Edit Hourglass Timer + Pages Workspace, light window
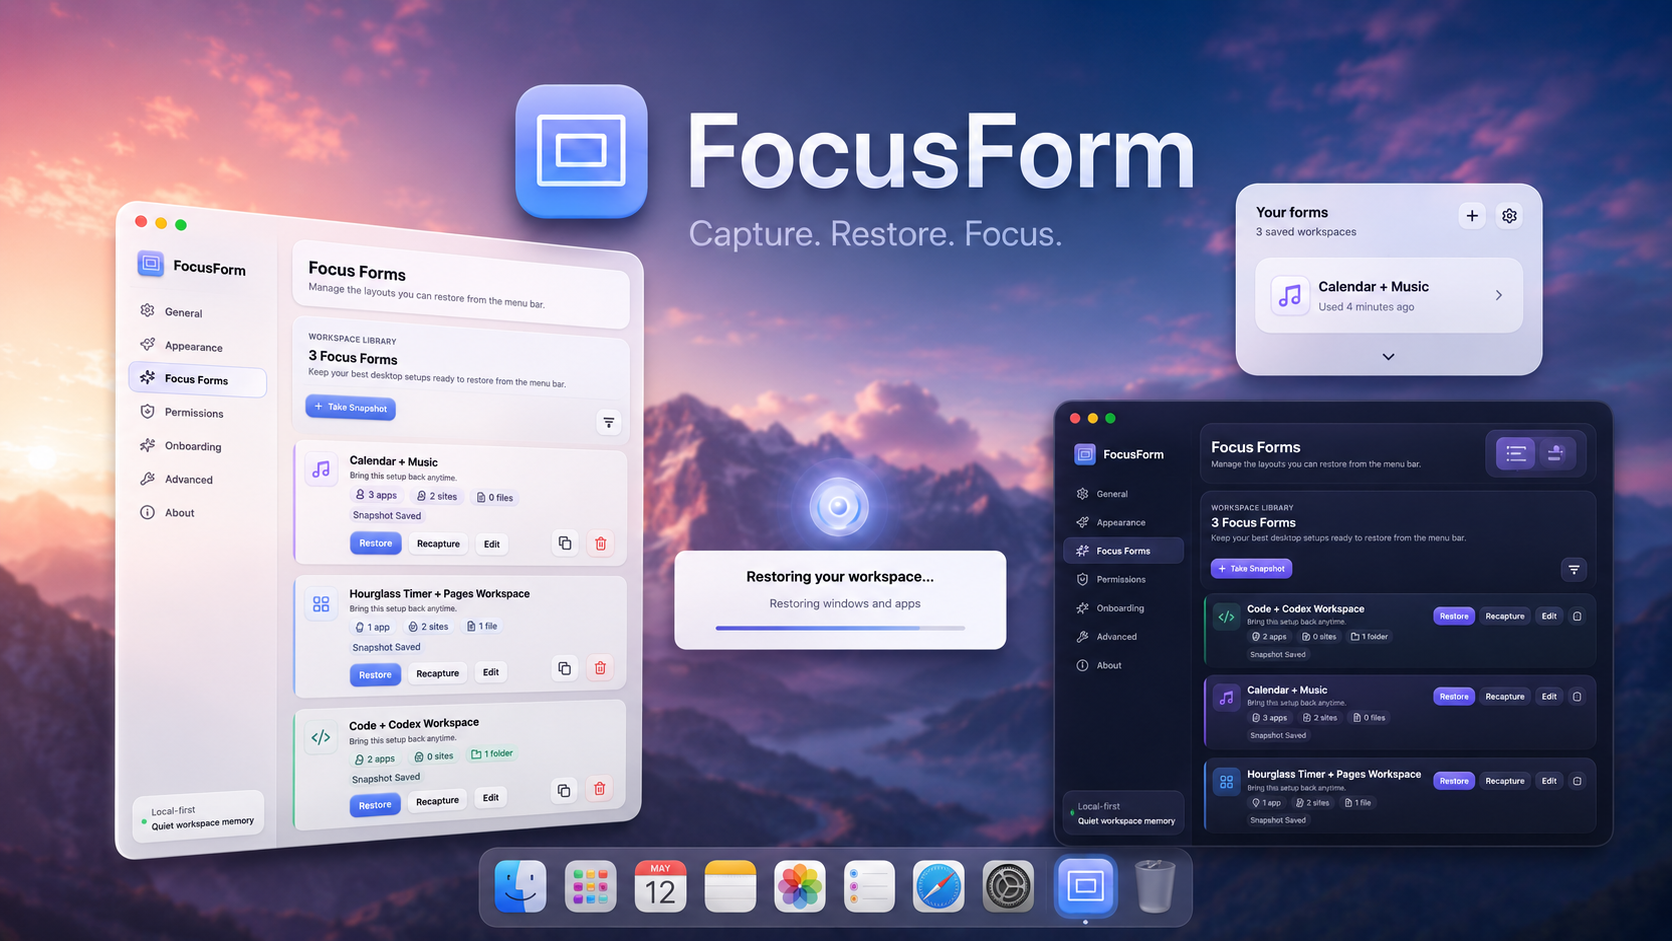The image size is (1672, 941). pos(491,672)
